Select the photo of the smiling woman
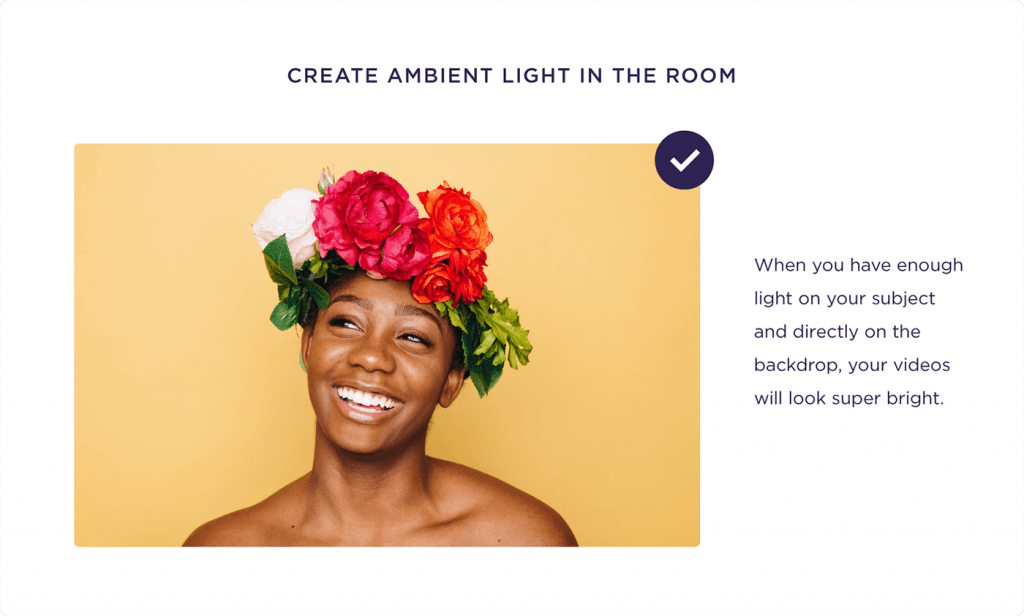Screen dimensions: 1024x616 [x=387, y=345]
